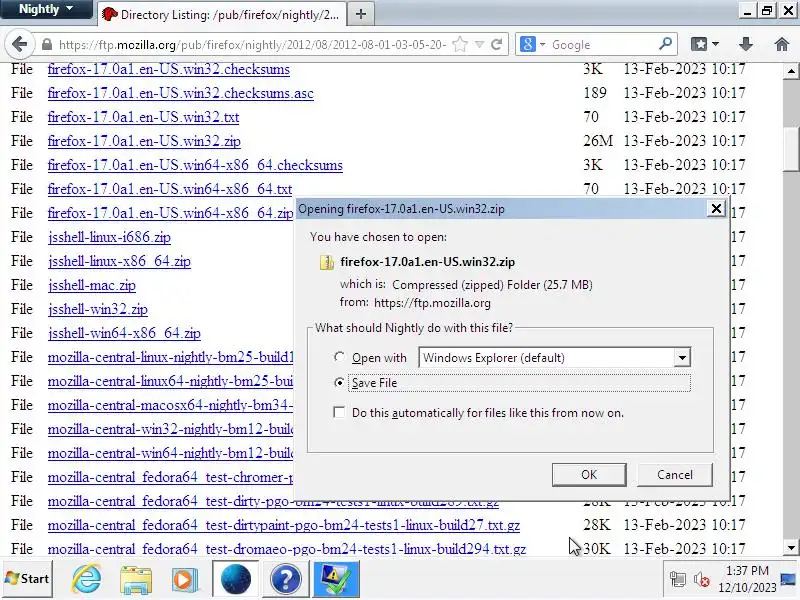
Task: Click the show desktop monitor icon
Action: point(789,579)
